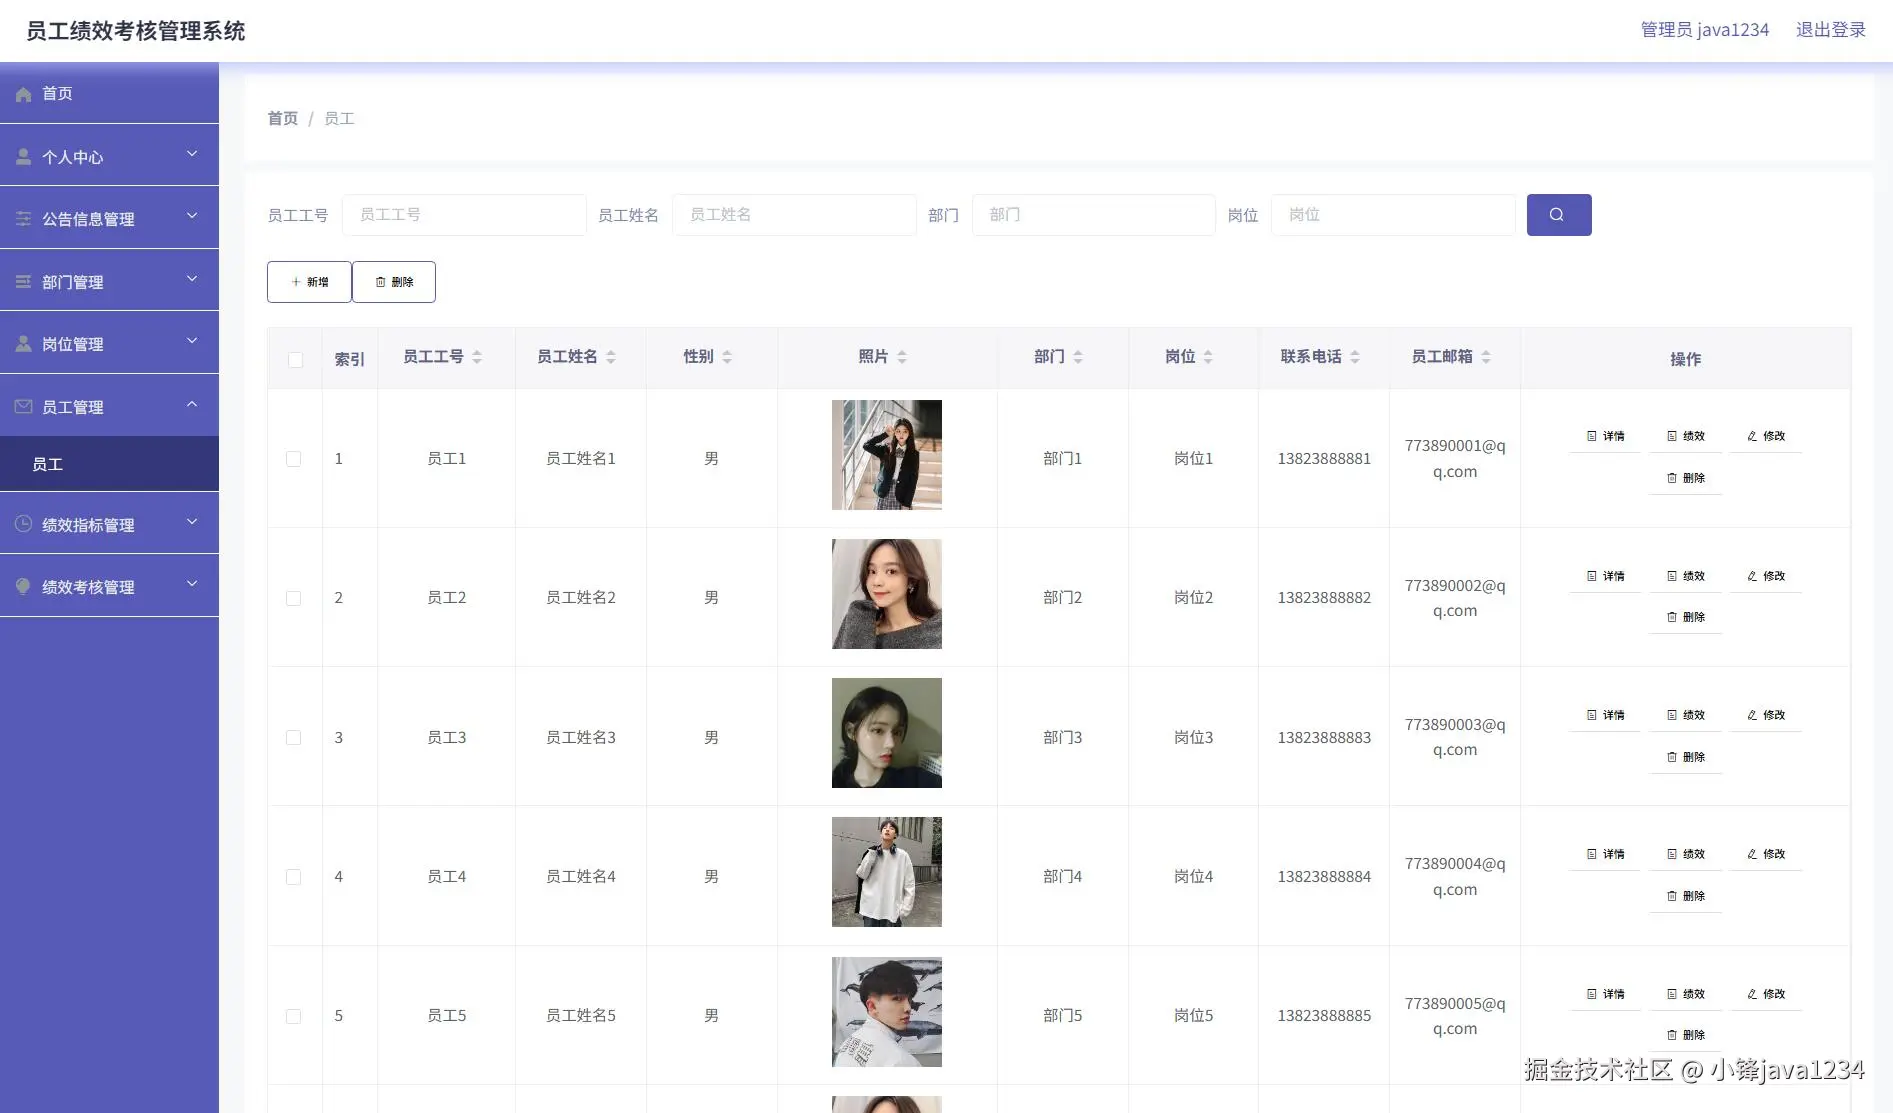Open photo thumbnail of 员工3
Image resolution: width=1893 pixels, height=1113 pixels.
887,733
